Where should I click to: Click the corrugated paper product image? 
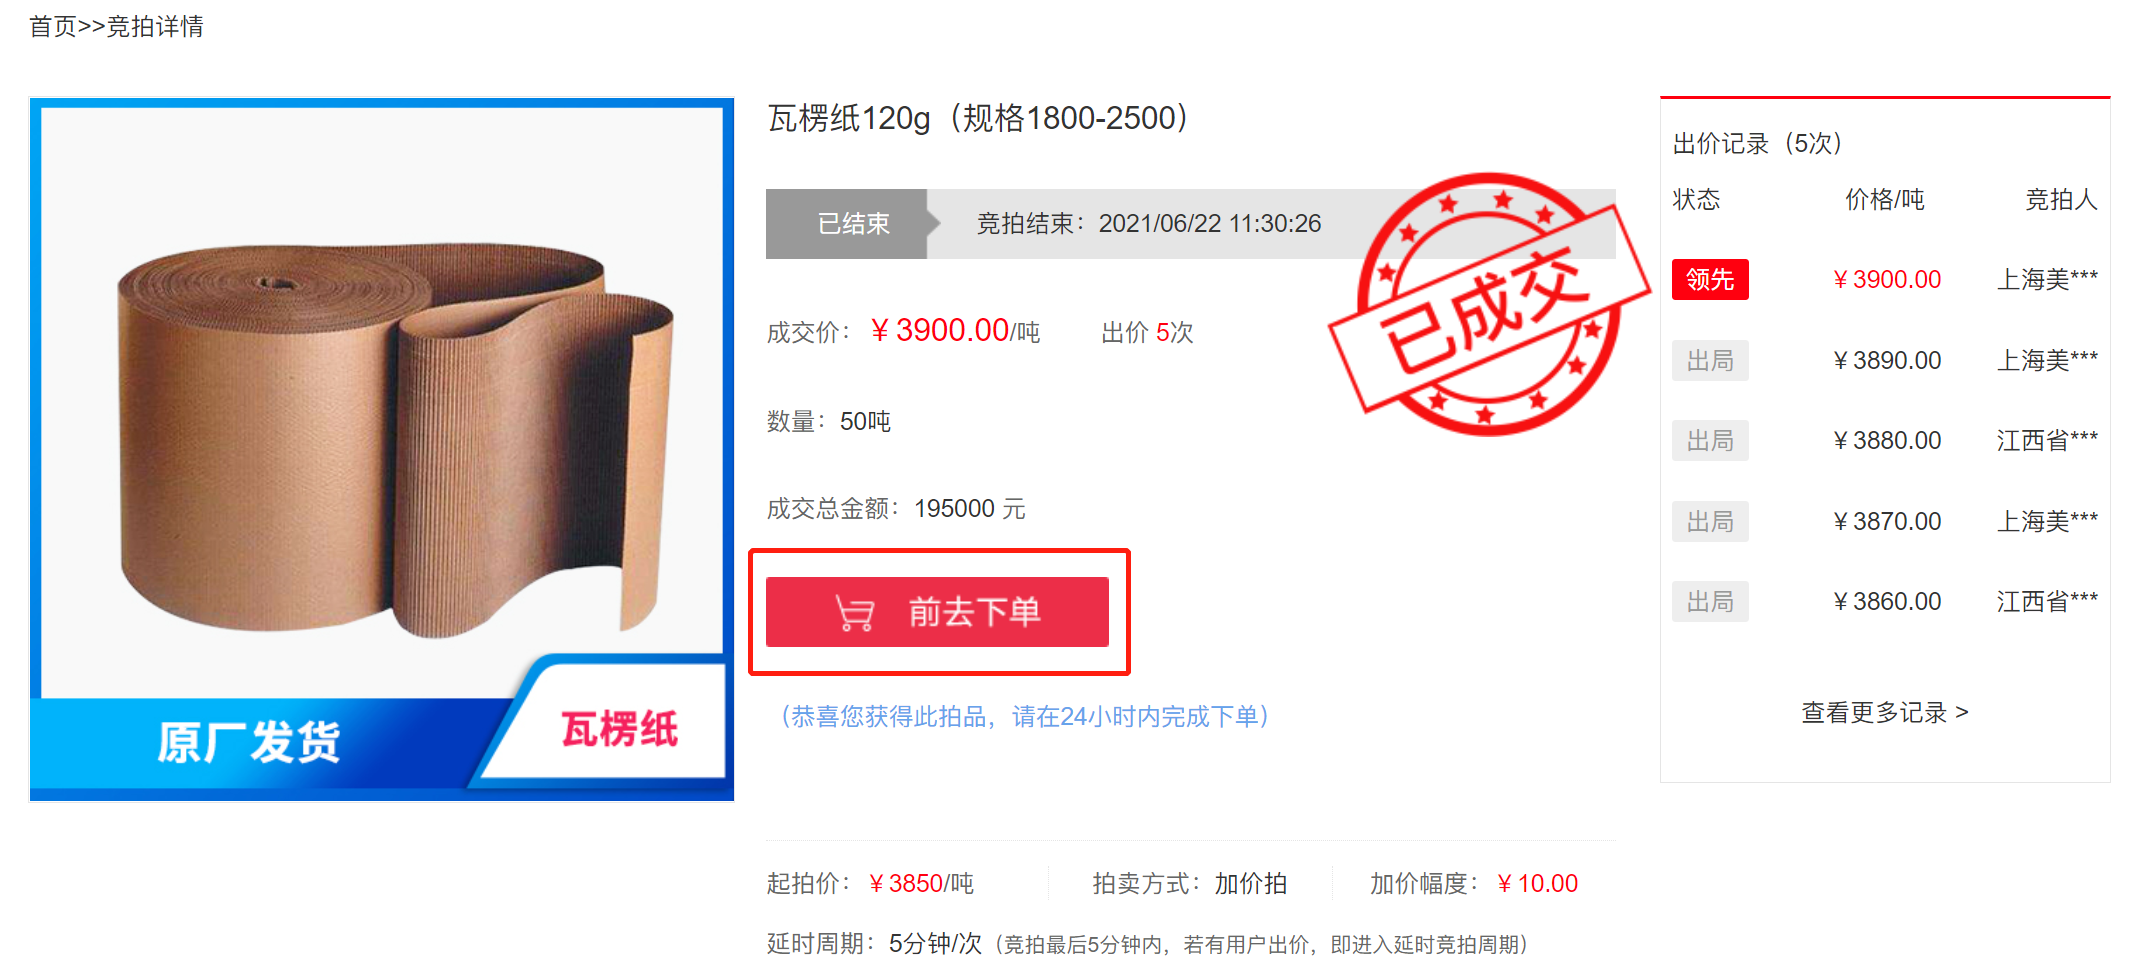coord(382,449)
